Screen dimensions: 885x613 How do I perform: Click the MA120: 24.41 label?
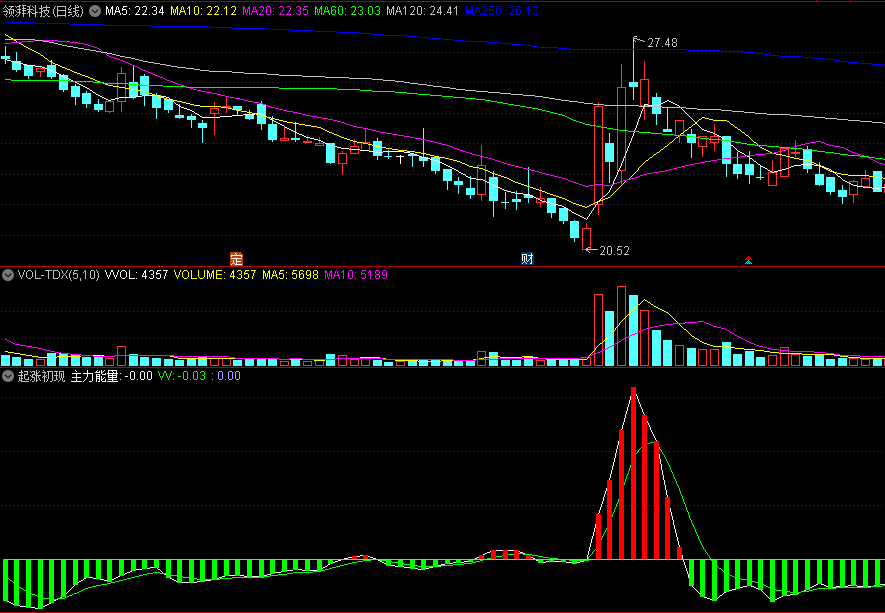423,11
